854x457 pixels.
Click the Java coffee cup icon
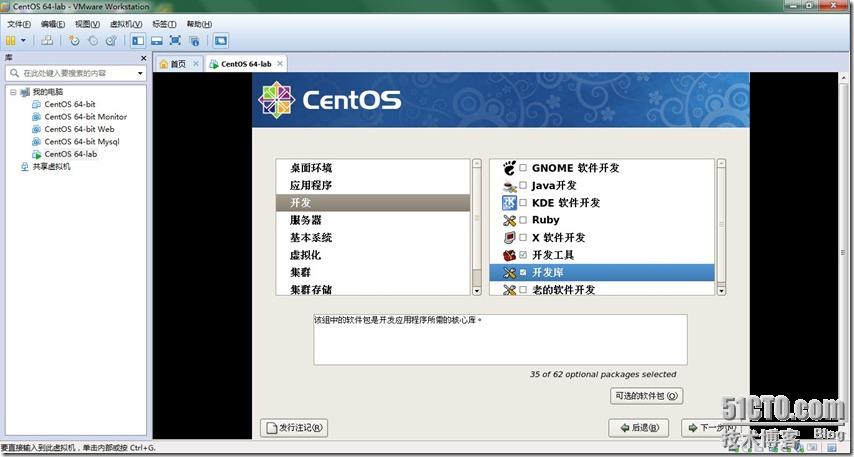click(x=509, y=186)
